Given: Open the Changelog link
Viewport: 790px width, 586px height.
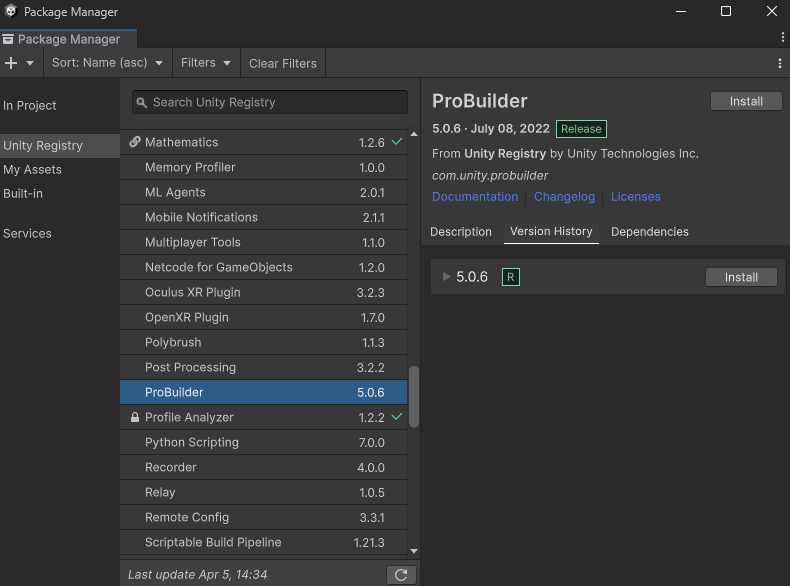Looking at the screenshot, I should tap(564, 197).
